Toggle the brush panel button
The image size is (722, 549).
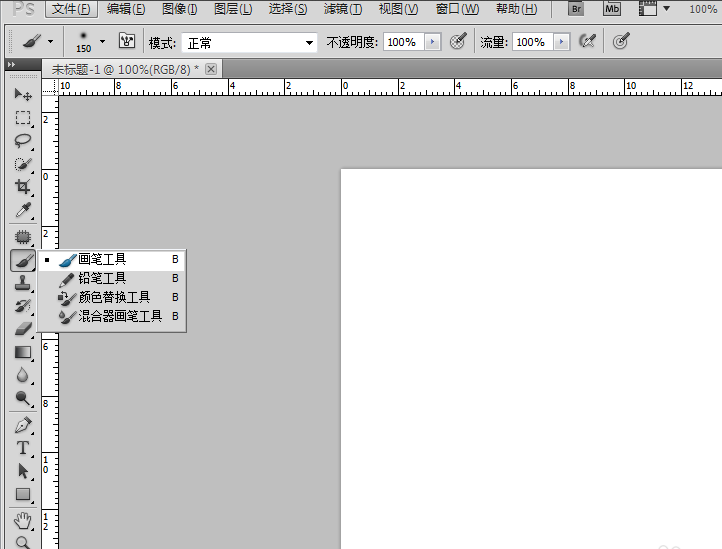pos(127,41)
